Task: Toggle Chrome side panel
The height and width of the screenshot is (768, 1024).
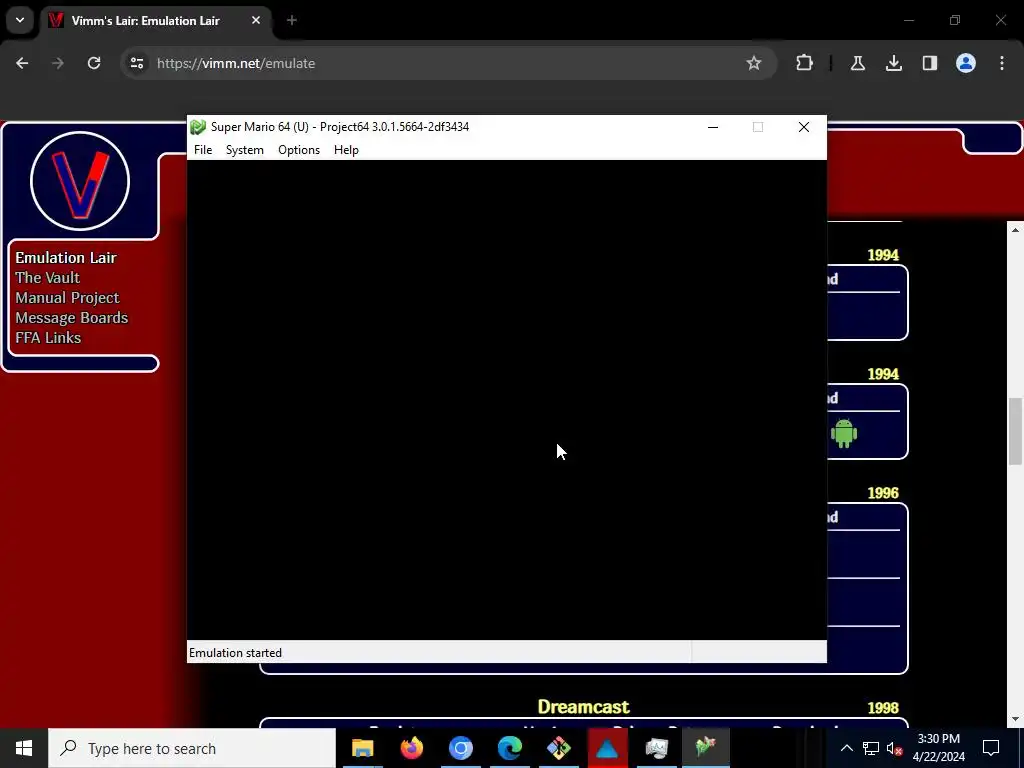Action: (x=929, y=63)
